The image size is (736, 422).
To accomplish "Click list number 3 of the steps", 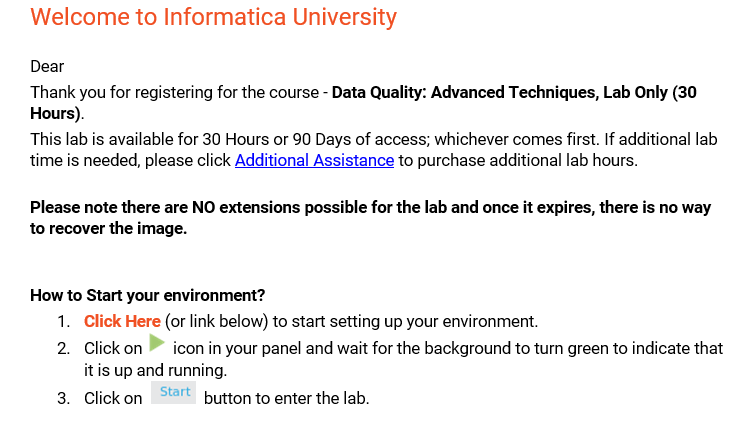I will pyautogui.click(x=63, y=398).
